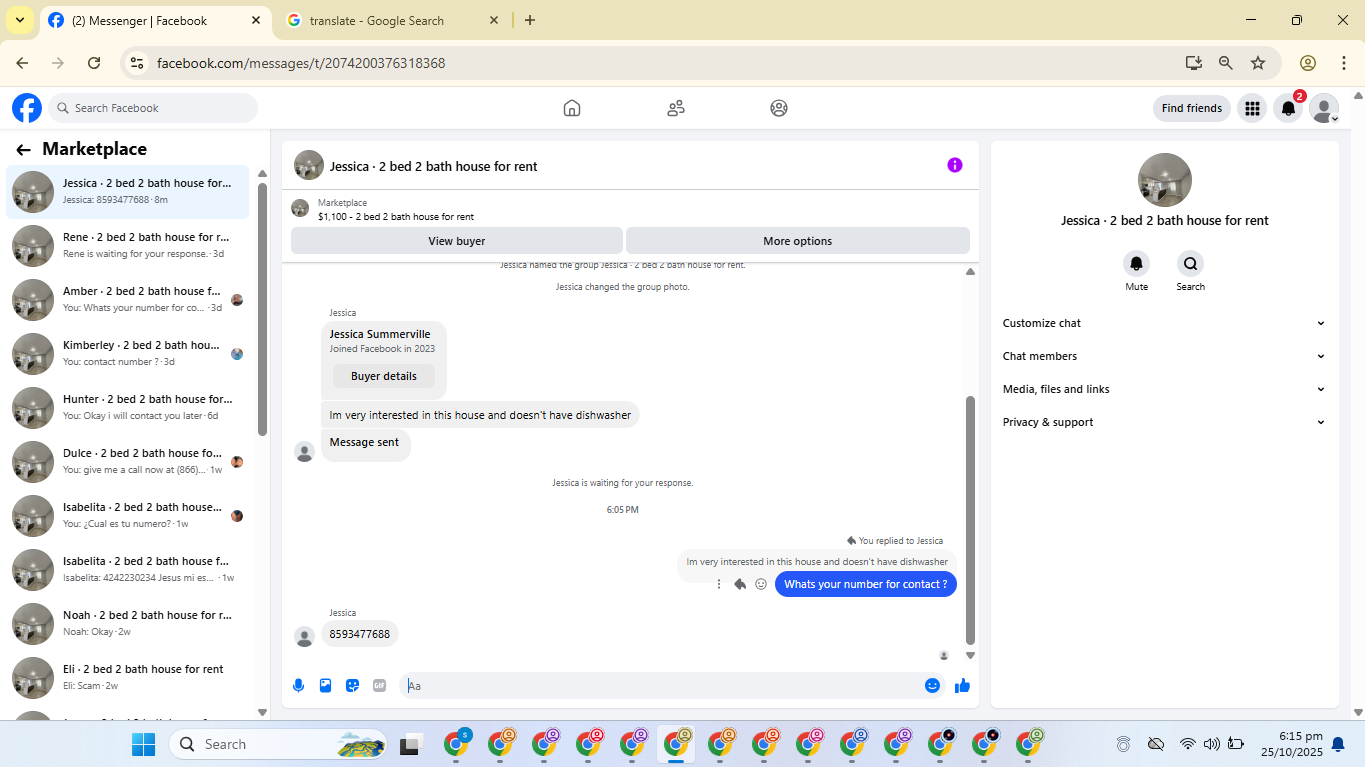Open Rene's conversation in the list
The height and width of the screenshot is (767, 1365).
[128, 245]
